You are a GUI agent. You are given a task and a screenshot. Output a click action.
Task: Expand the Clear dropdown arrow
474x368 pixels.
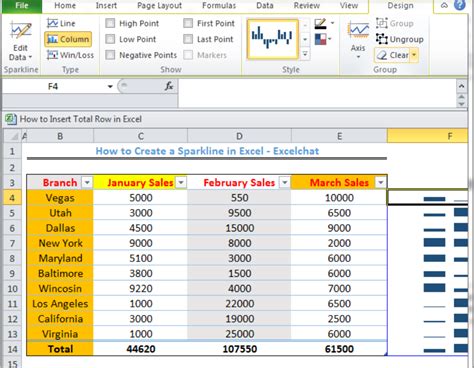point(414,55)
